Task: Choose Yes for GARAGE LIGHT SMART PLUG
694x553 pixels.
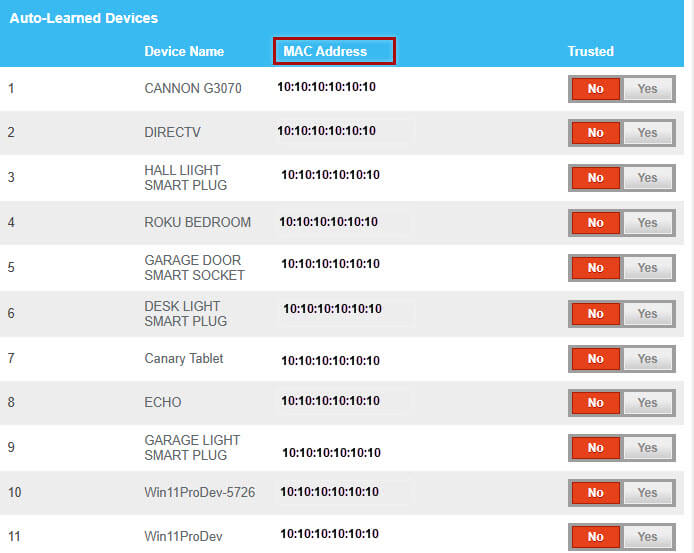Action: [x=647, y=447]
